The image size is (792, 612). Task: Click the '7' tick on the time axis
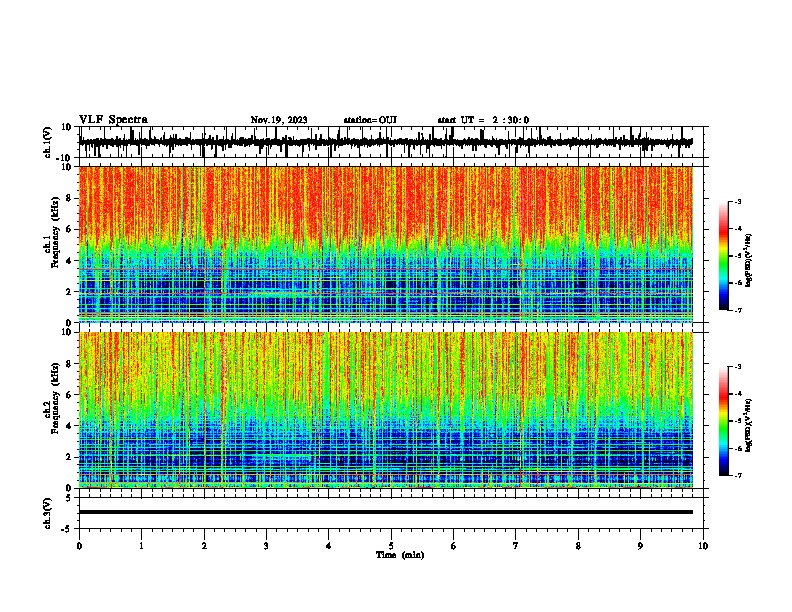[x=516, y=546]
